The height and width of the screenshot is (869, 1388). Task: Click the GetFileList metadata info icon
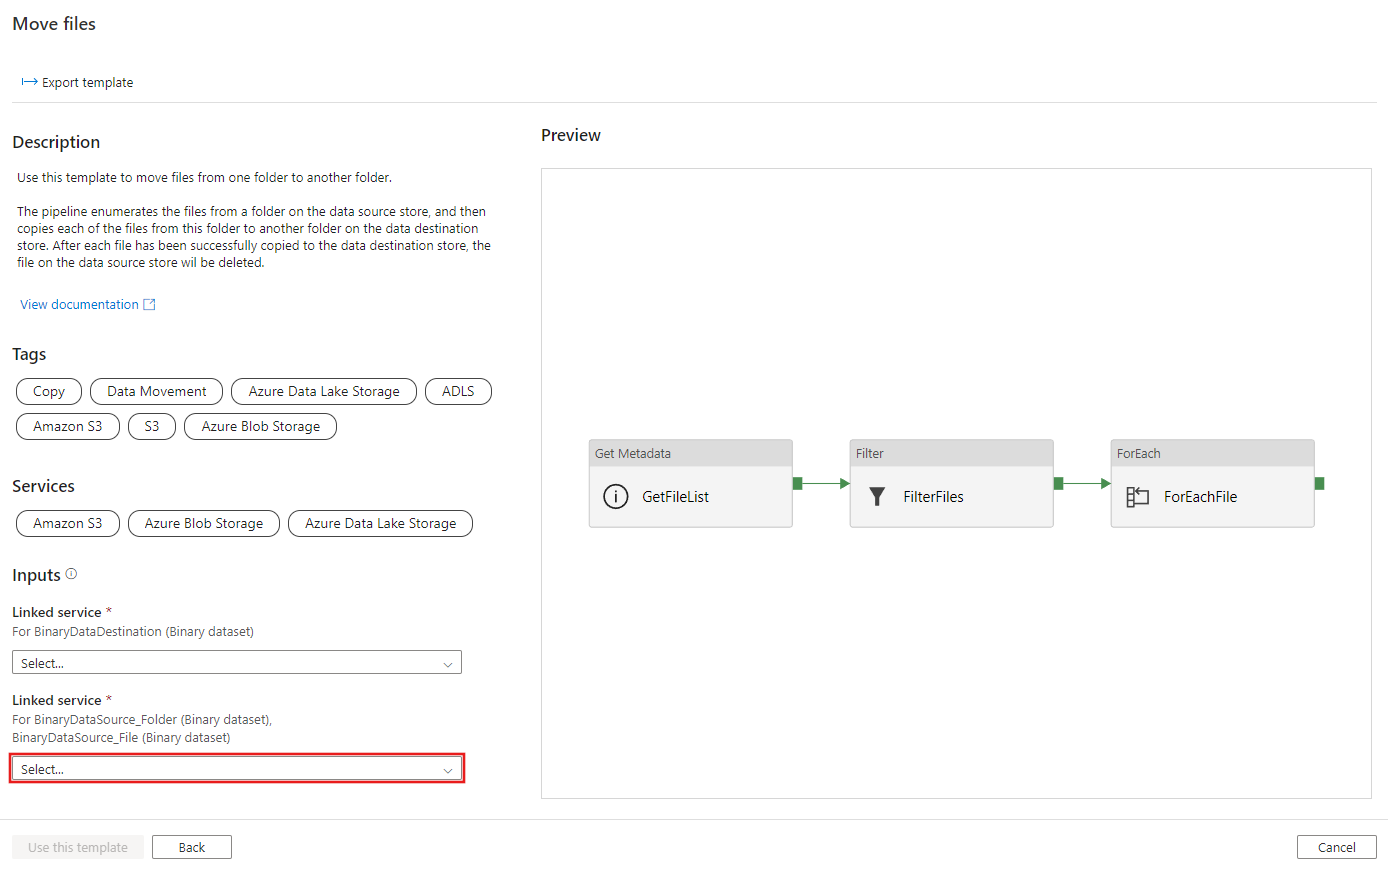pyautogui.click(x=616, y=496)
